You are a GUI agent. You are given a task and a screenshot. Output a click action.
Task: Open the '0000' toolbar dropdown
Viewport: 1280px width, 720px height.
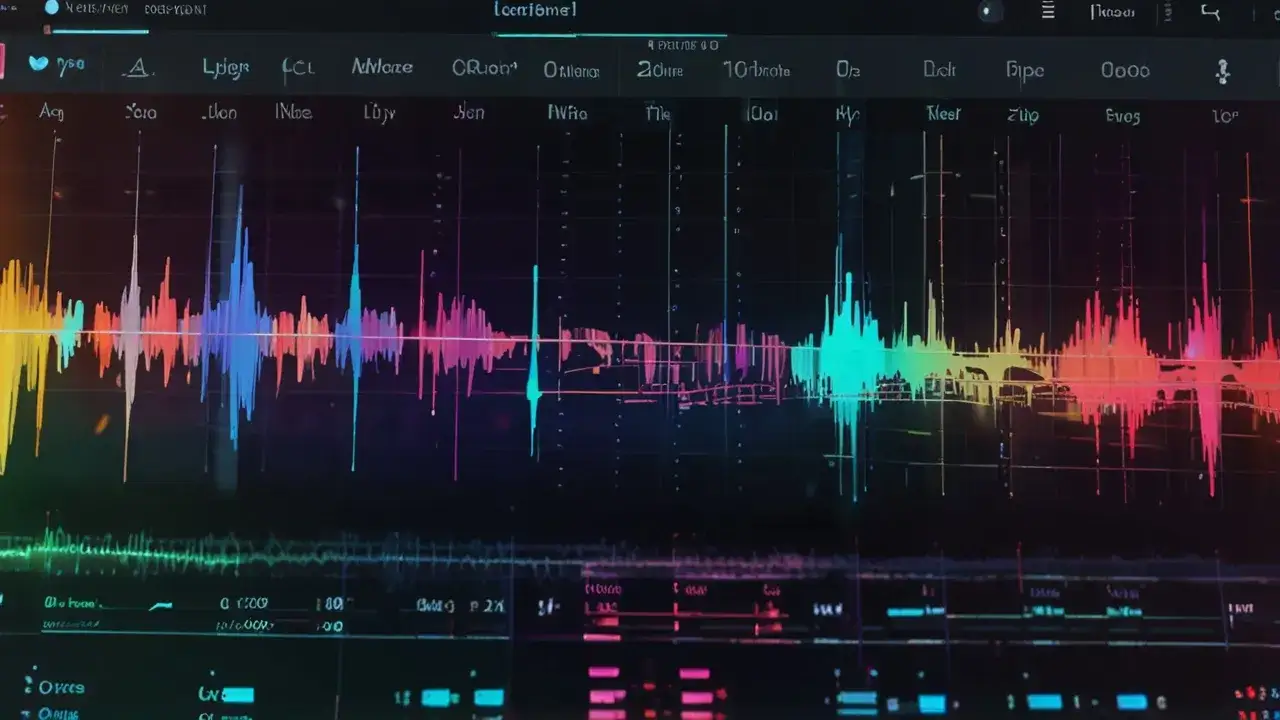(x=1124, y=71)
